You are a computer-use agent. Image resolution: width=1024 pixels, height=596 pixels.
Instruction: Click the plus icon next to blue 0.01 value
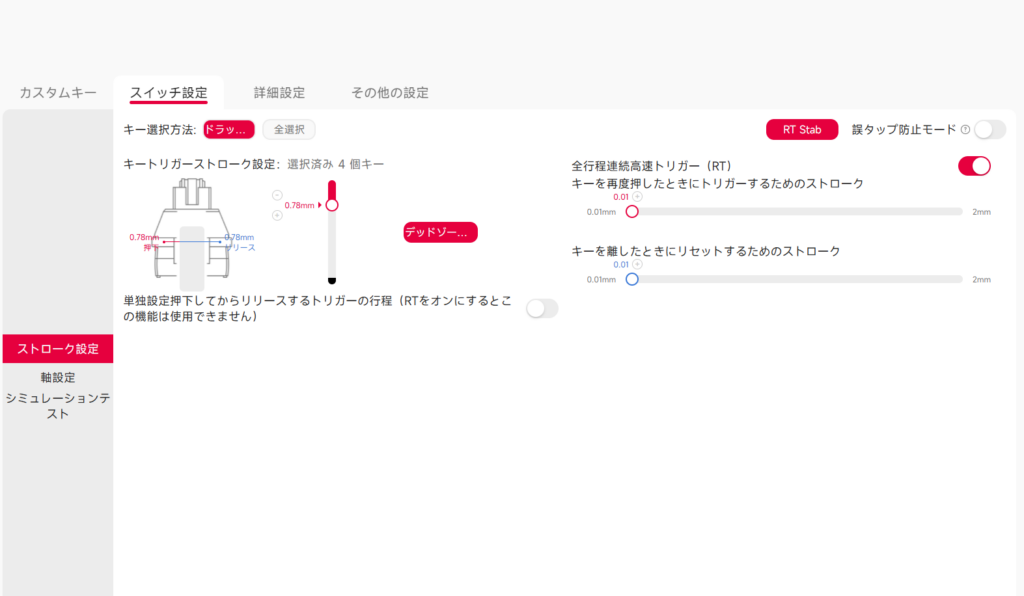(638, 265)
